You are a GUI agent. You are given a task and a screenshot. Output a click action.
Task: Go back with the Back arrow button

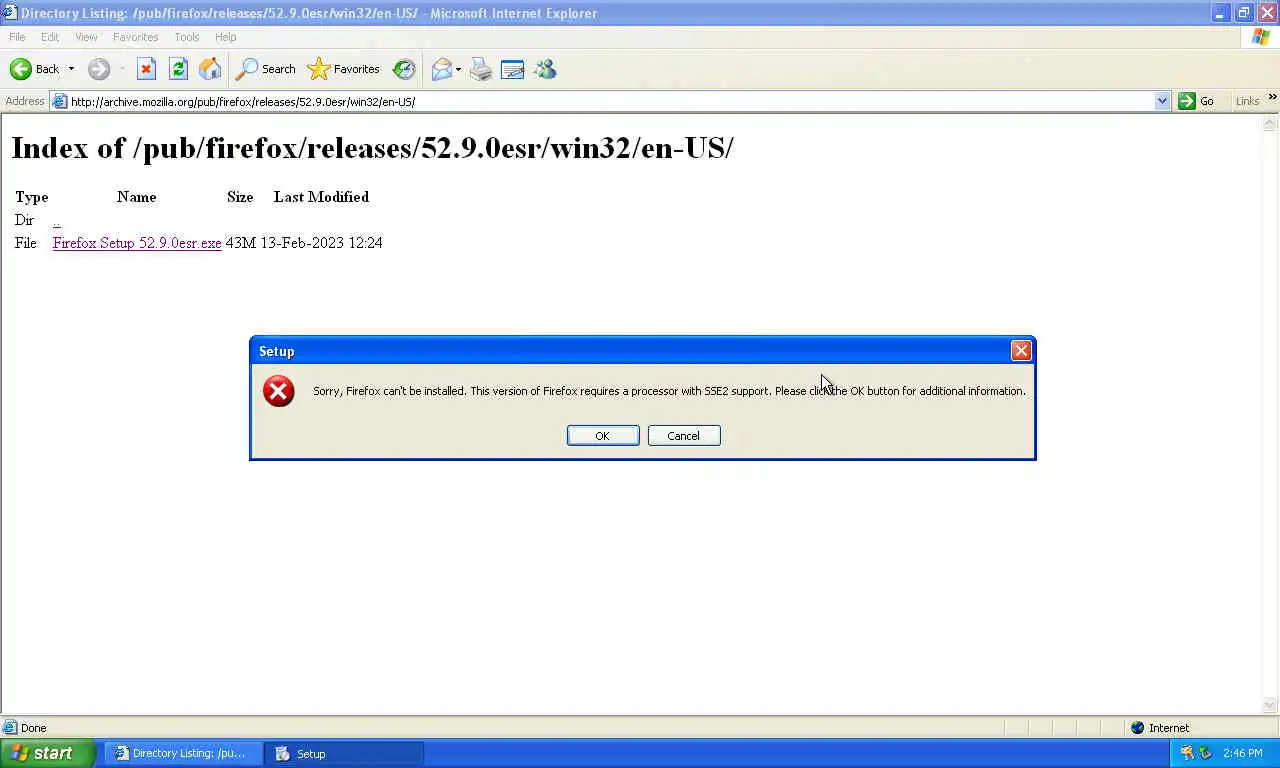click(x=34, y=69)
